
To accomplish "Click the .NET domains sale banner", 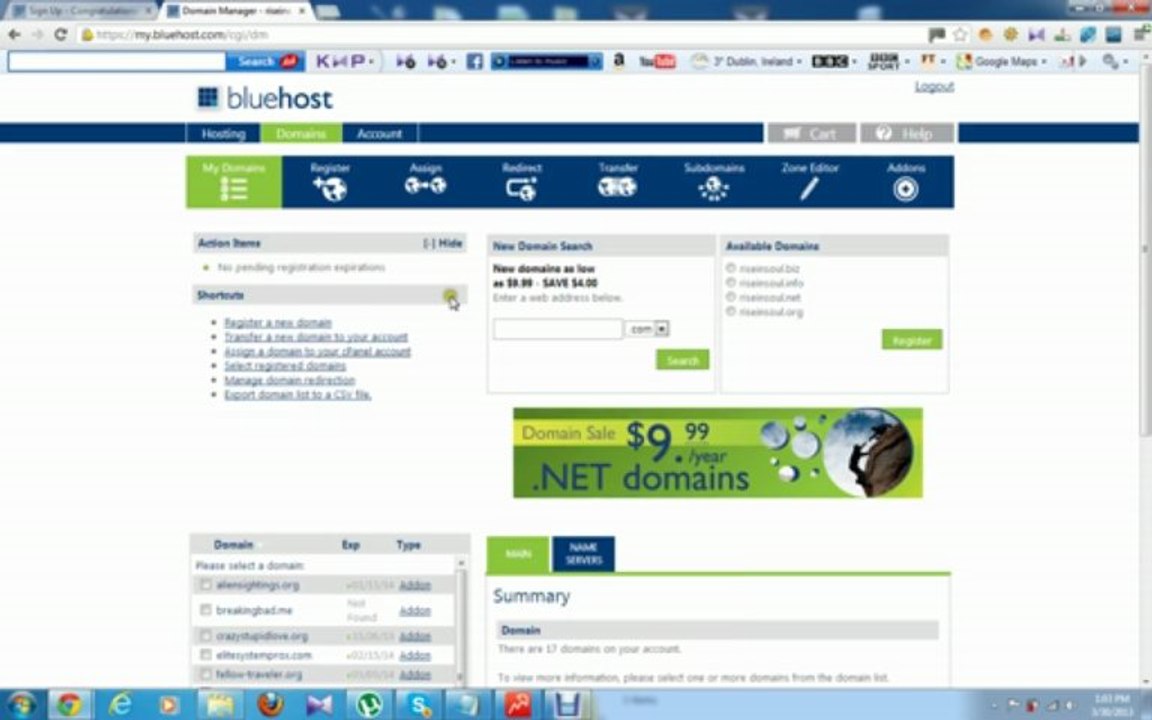I will pos(718,453).
